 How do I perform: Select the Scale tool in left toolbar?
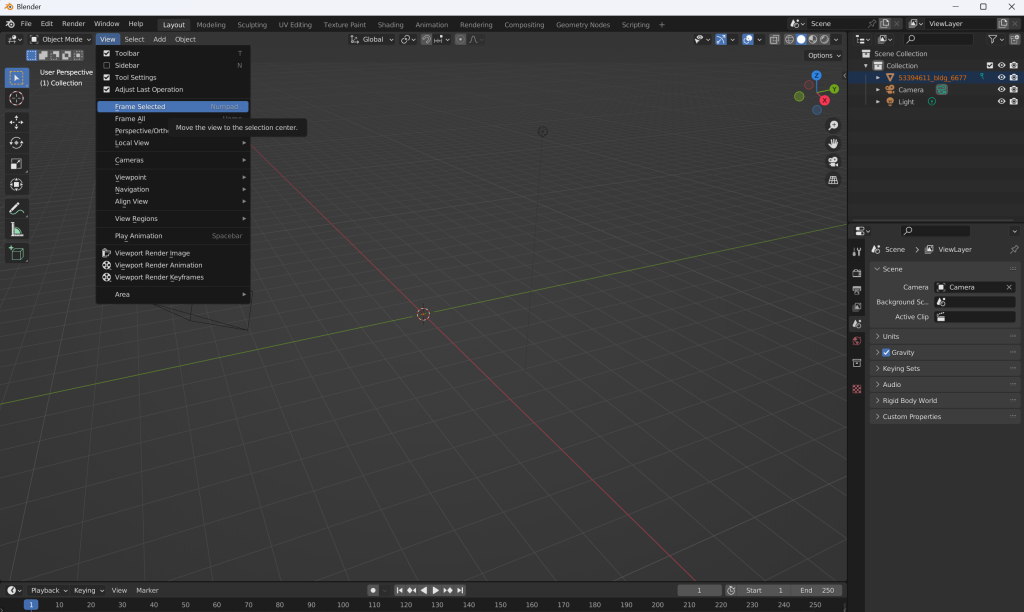(x=17, y=164)
